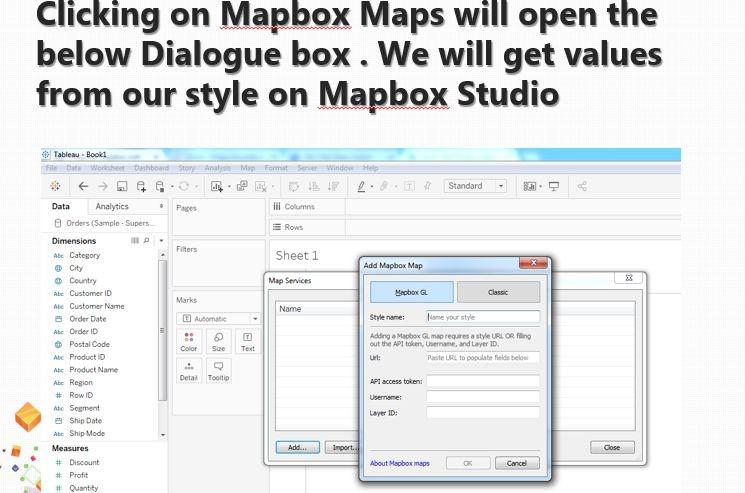
Task: Open the Map menu
Action: [248, 168]
